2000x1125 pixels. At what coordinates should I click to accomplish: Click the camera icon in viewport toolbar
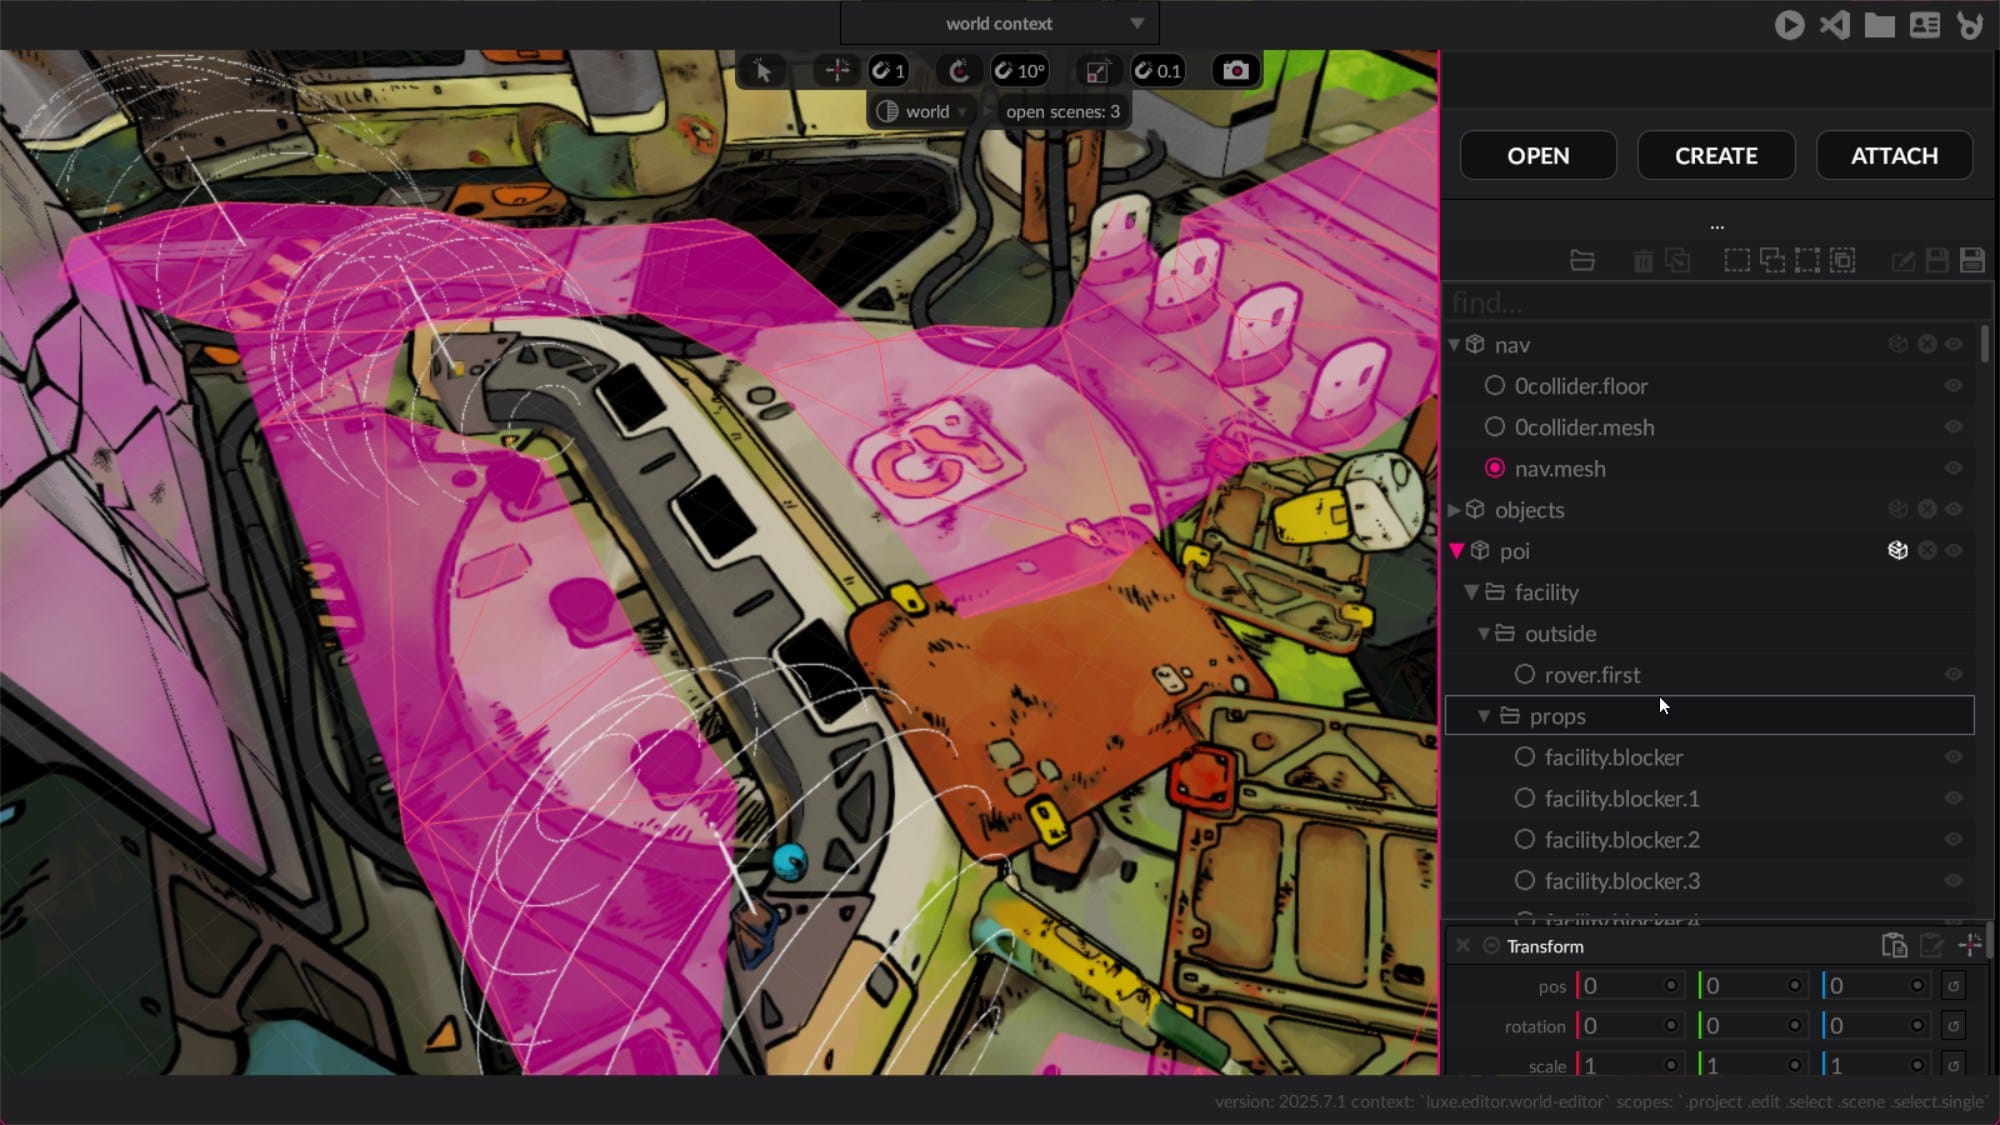click(1236, 71)
